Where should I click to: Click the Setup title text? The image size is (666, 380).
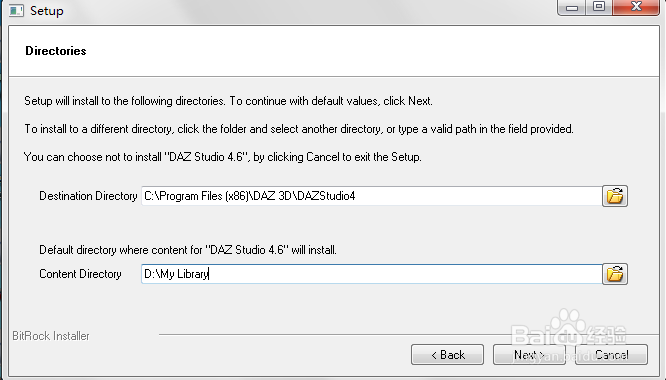pyautogui.click(x=47, y=11)
